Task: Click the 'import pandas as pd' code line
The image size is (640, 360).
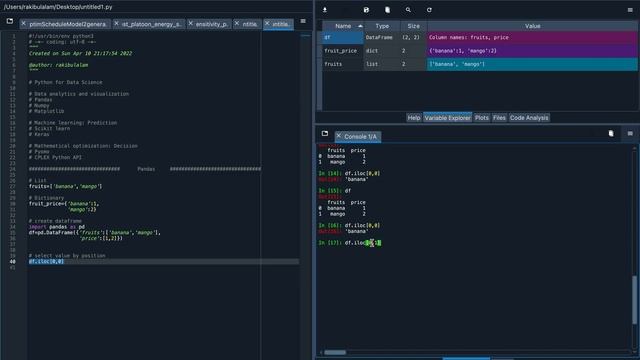Action: pyautogui.click(x=57, y=227)
